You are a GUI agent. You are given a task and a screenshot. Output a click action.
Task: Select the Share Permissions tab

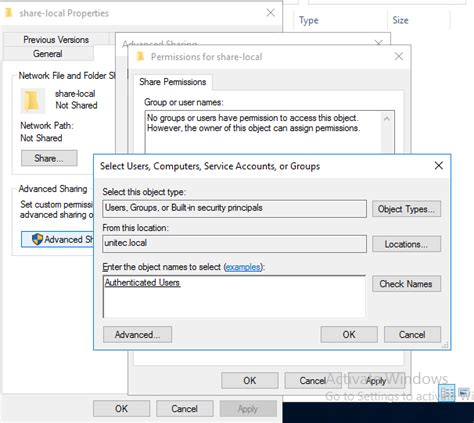[173, 82]
